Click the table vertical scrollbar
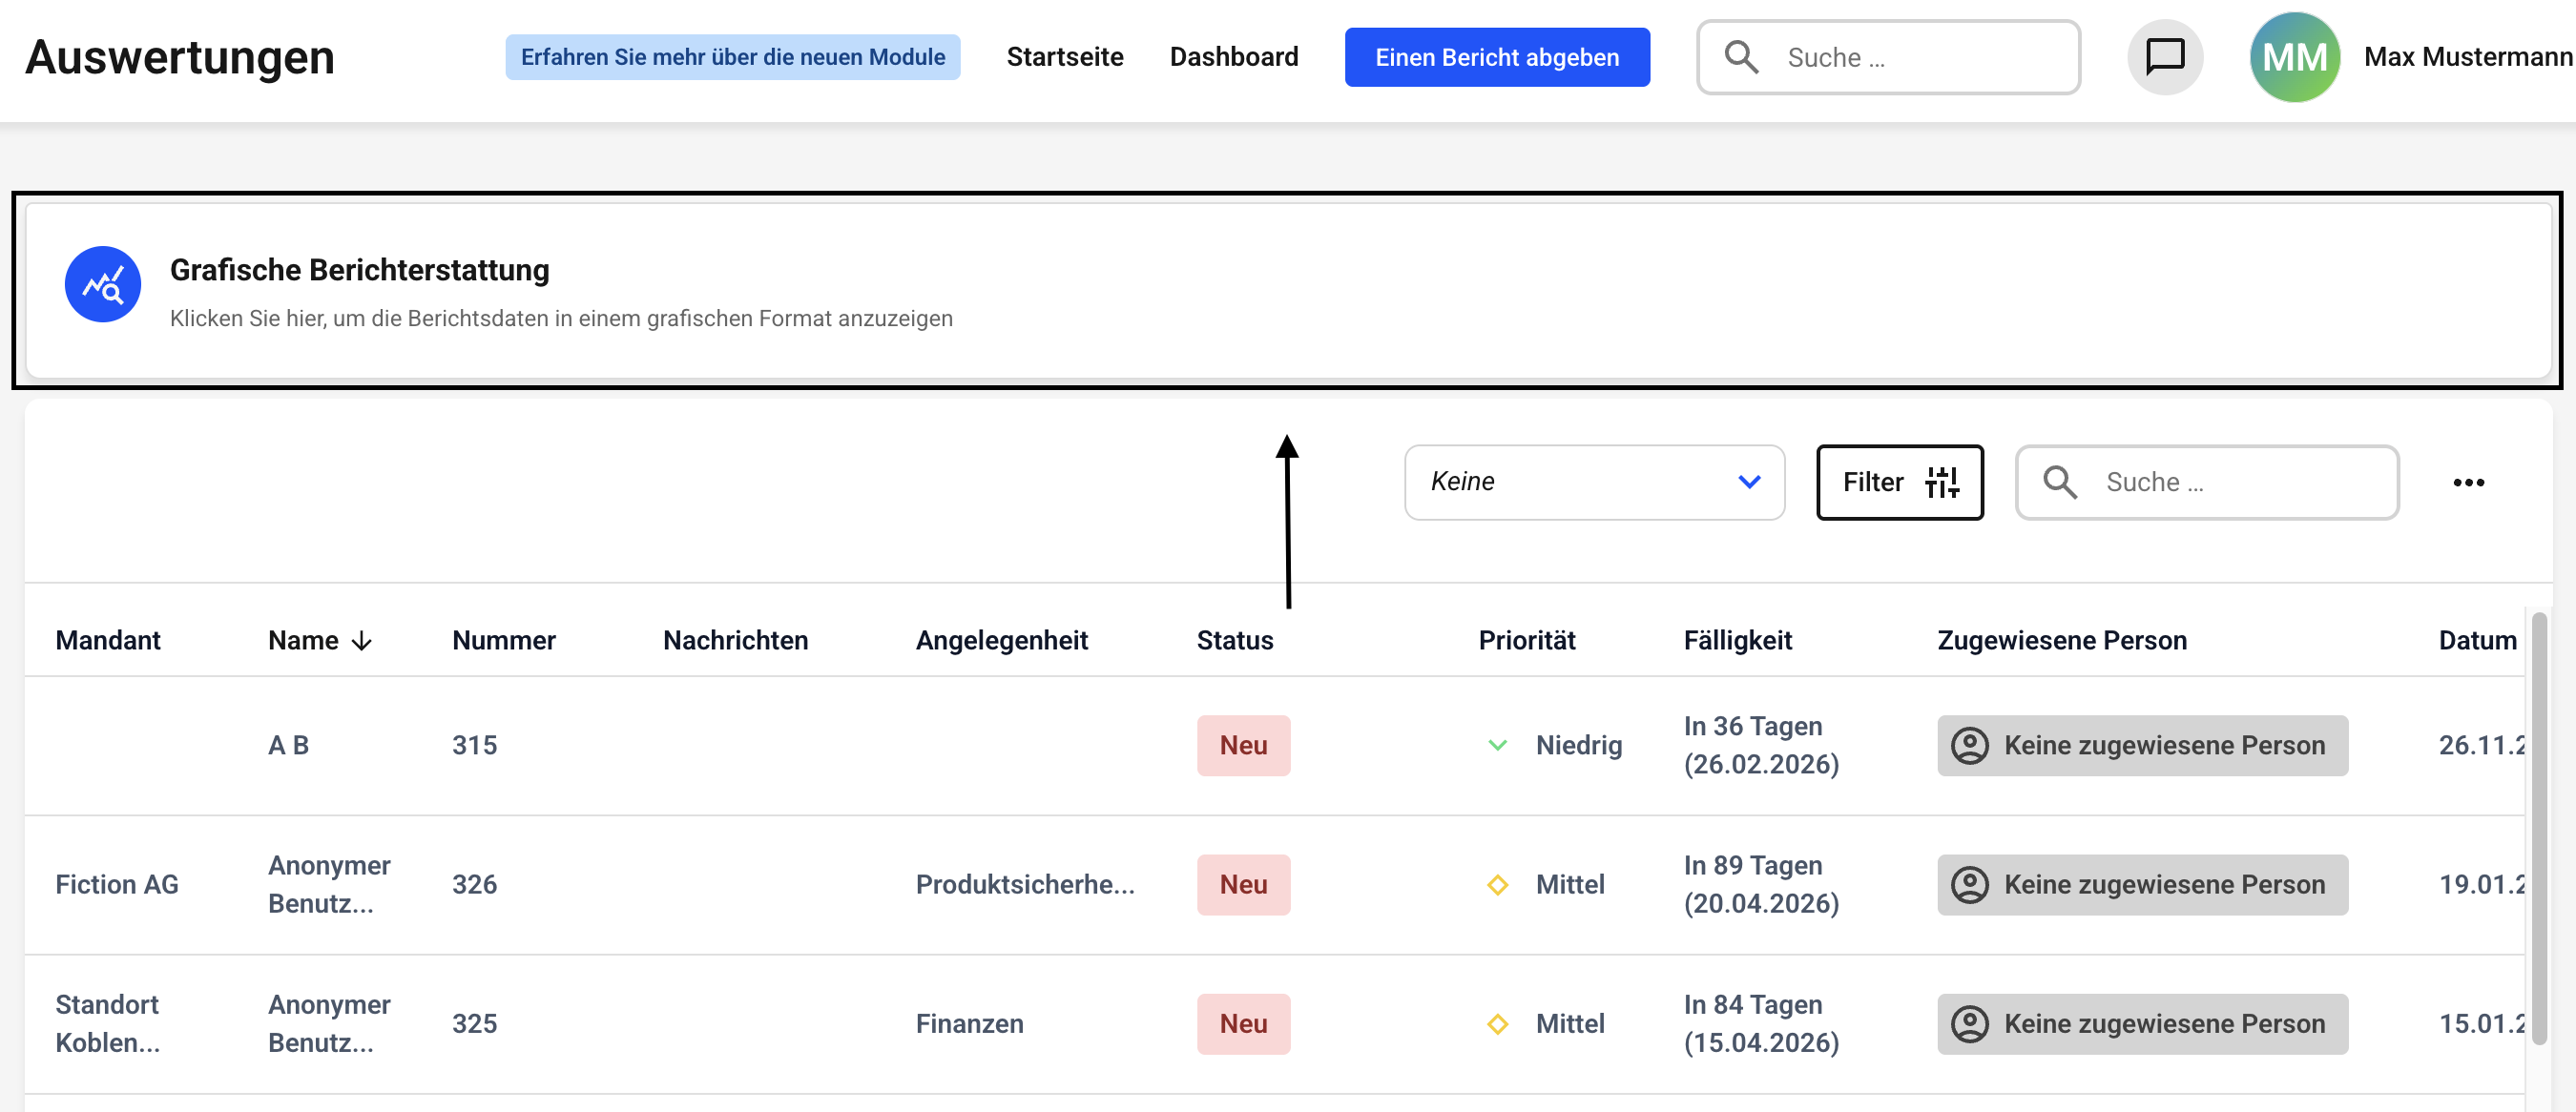 click(x=2538, y=830)
